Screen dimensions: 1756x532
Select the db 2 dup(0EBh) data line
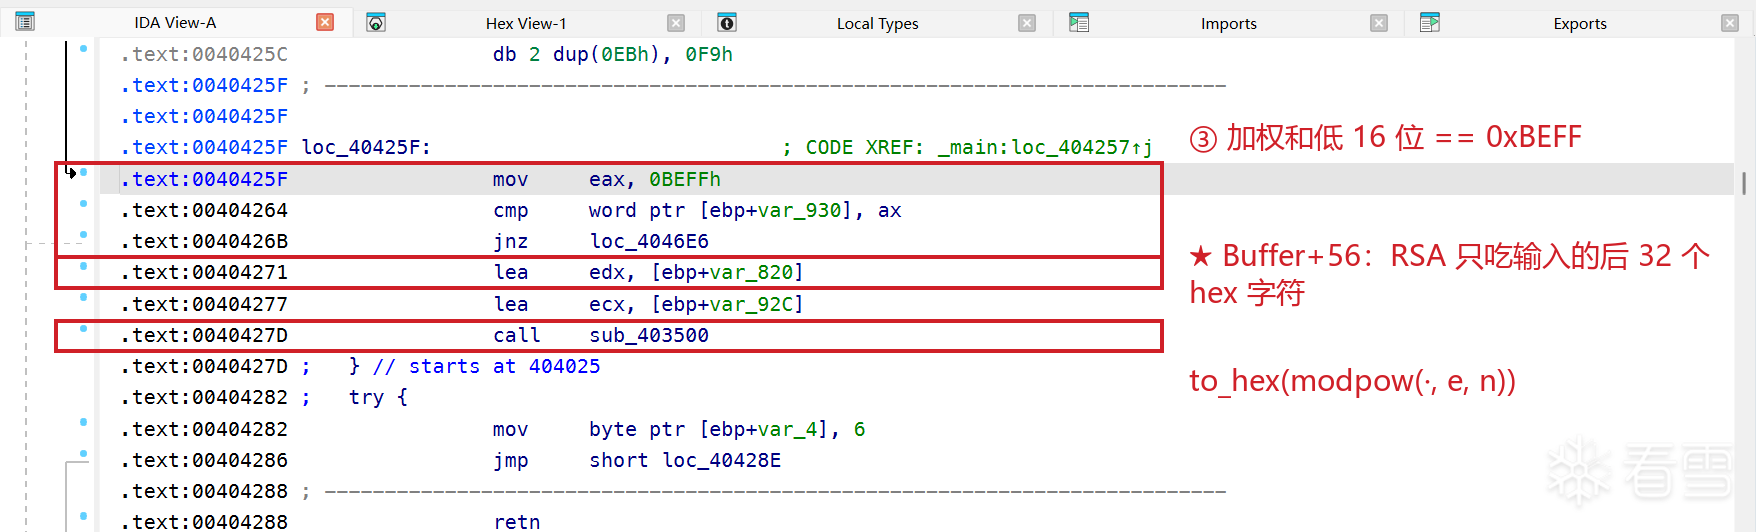[612, 54]
